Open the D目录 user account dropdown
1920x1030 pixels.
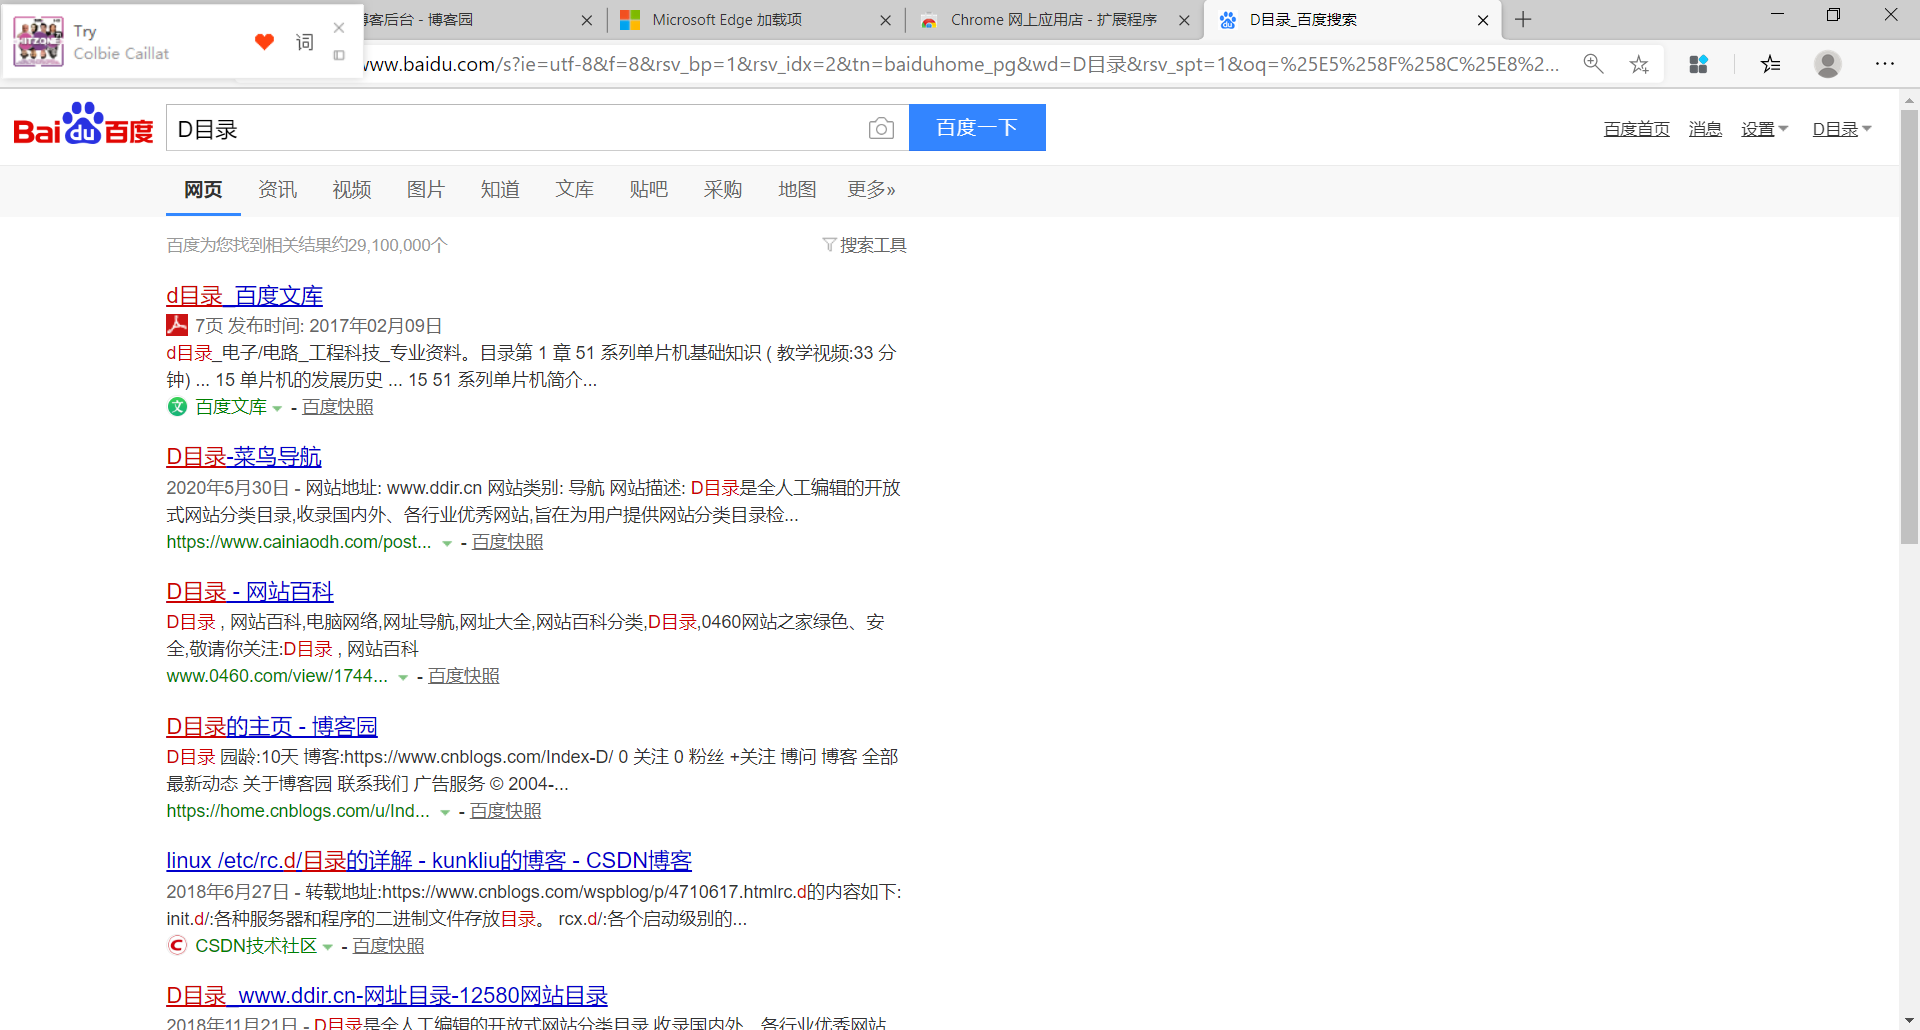tap(1842, 129)
